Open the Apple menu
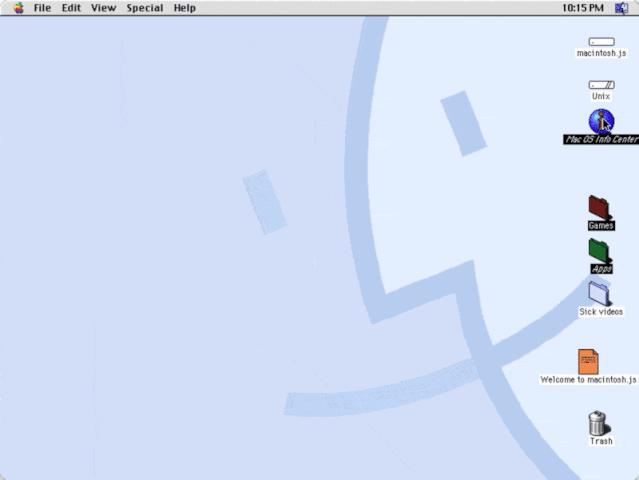Image resolution: width=639 pixels, height=480 pixels. (18, 8)
